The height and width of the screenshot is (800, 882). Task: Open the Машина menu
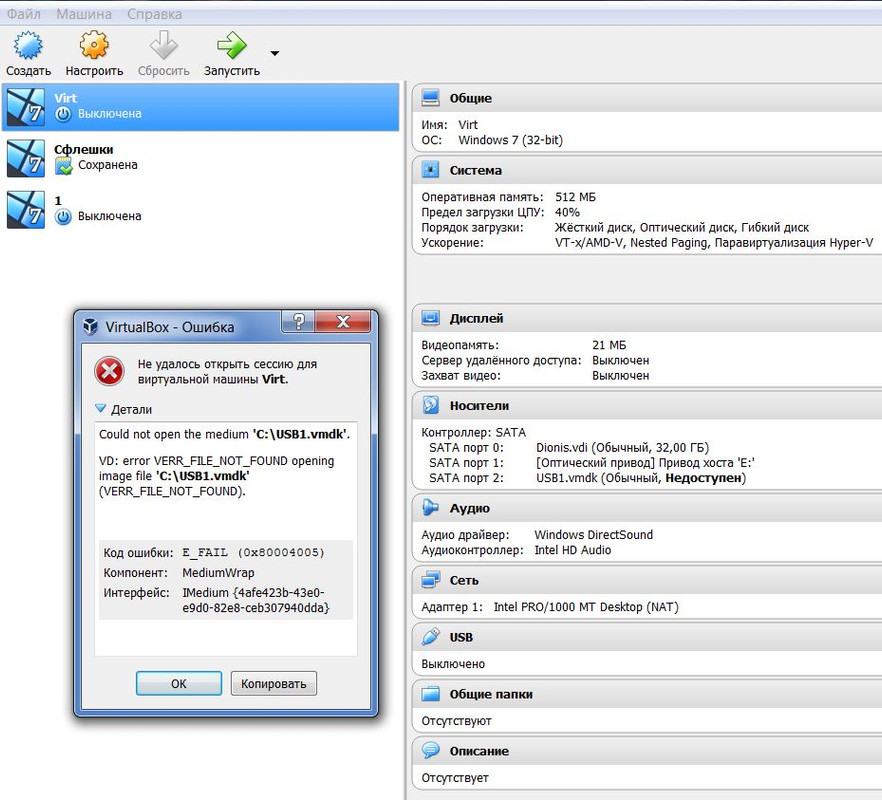[84, 14]
